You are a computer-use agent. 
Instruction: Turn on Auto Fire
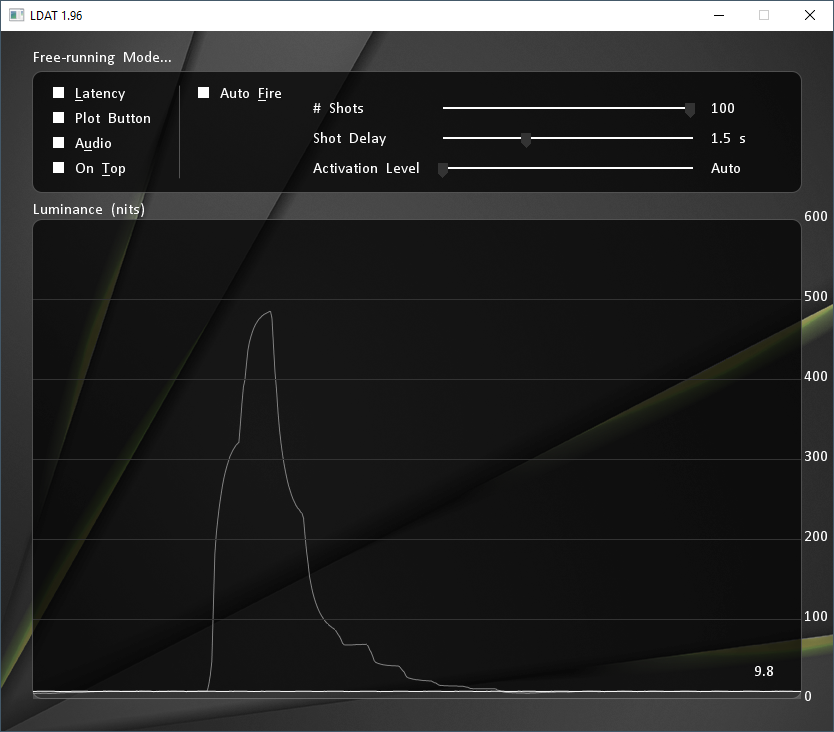(x=204, y=93)
